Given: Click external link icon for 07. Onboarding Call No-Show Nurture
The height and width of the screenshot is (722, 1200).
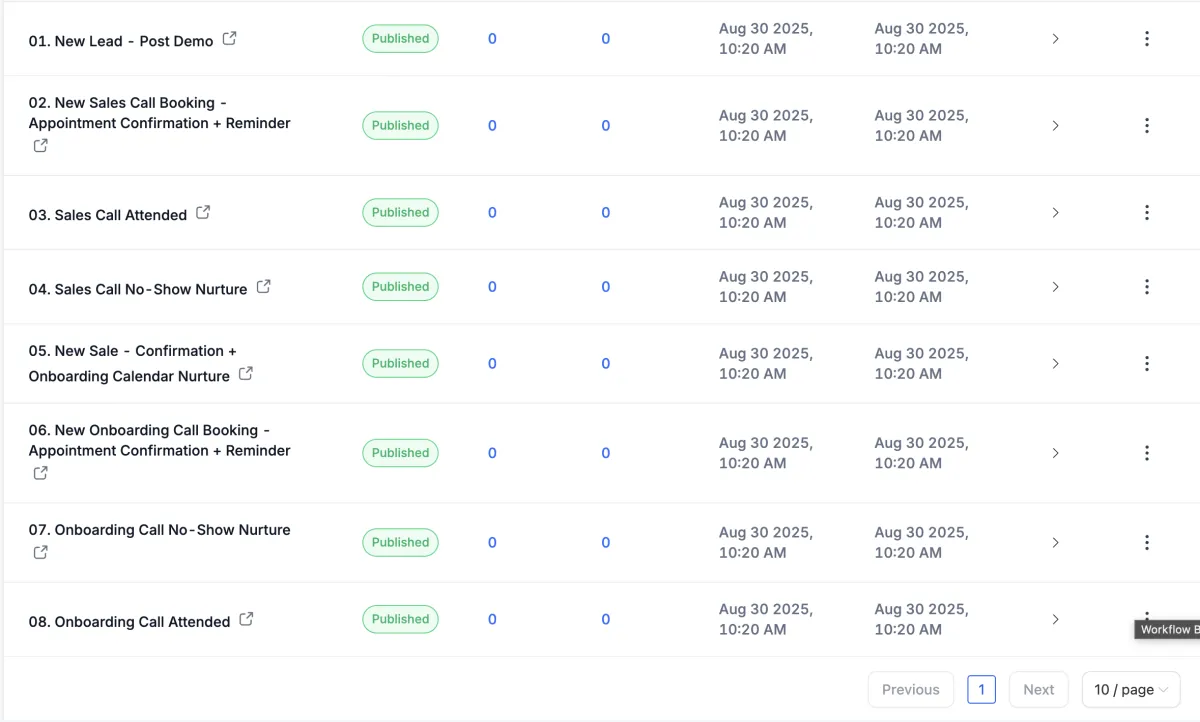Looking at the screenshot, I should [x=40, y=552].
